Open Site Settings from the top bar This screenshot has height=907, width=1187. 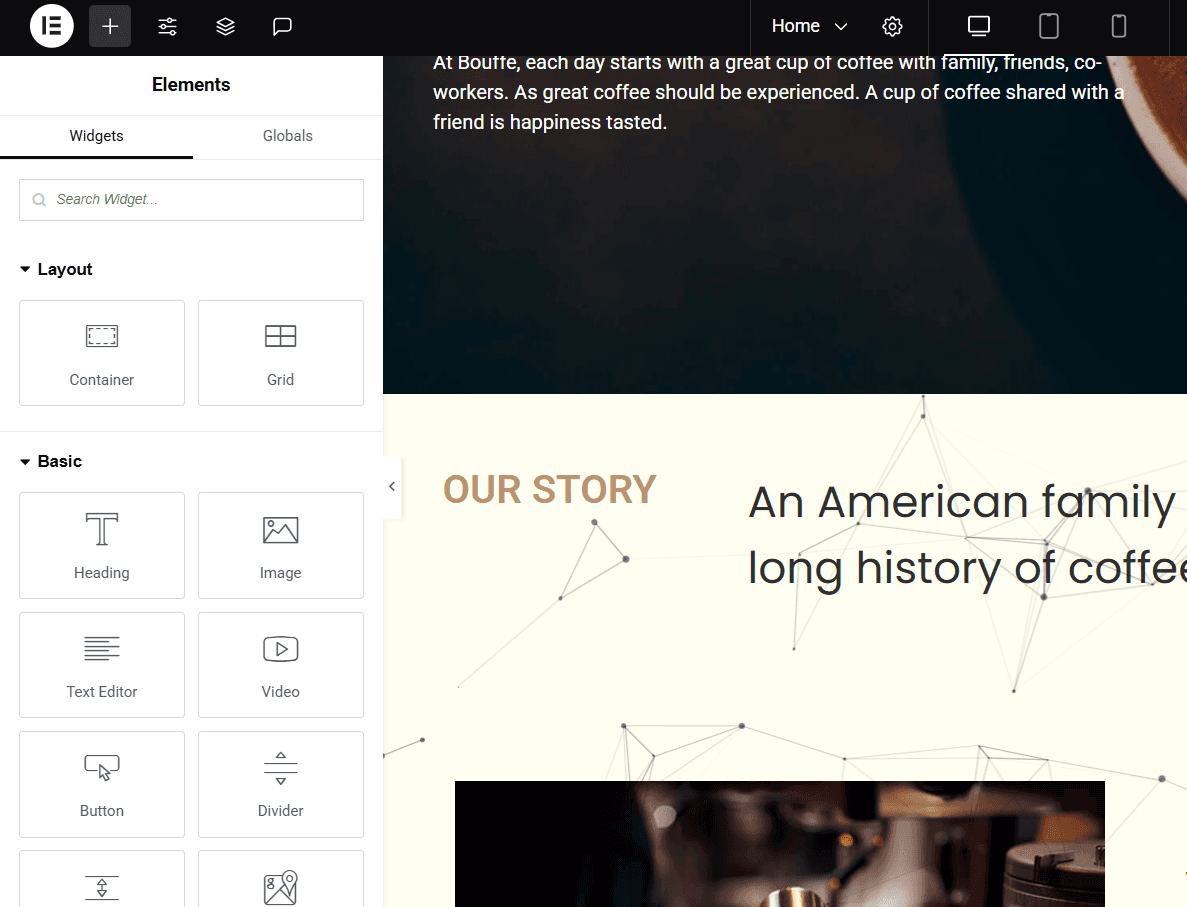click(x=167, y=26)
